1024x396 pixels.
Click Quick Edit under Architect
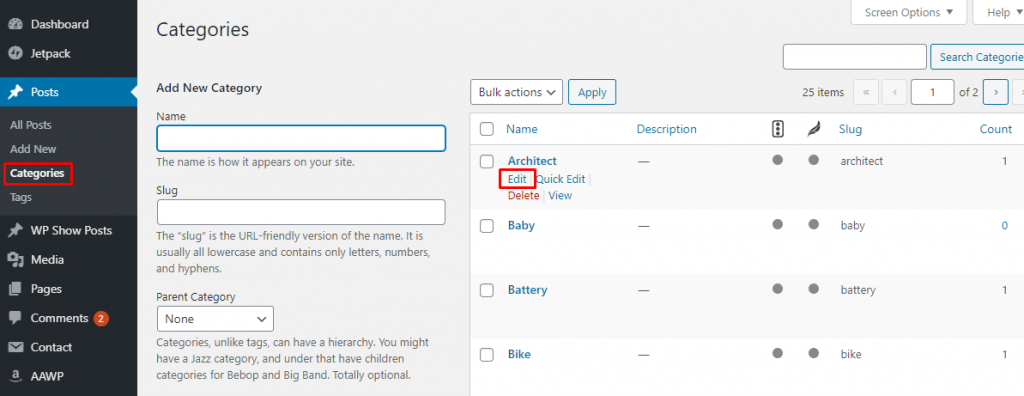[560, 179]
